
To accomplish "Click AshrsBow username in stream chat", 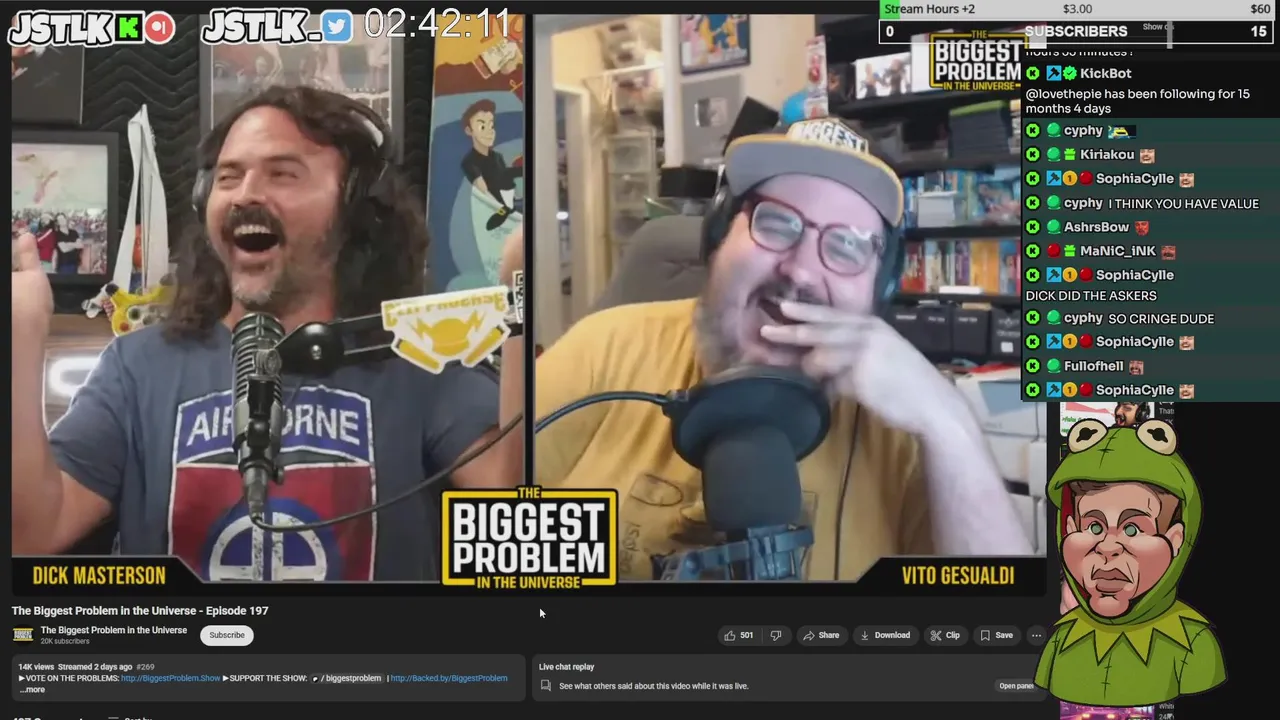I will point(1096,227).
